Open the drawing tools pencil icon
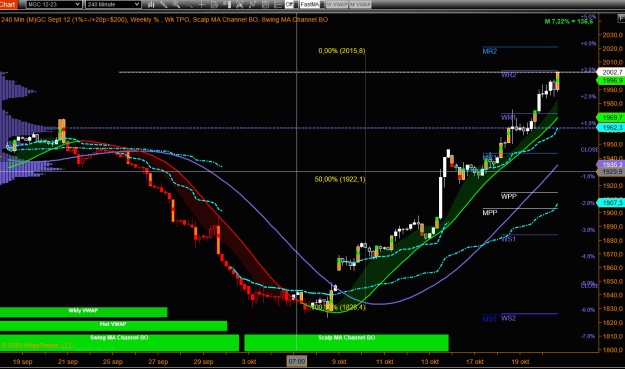Screen dimensions: 625x369 163,4
